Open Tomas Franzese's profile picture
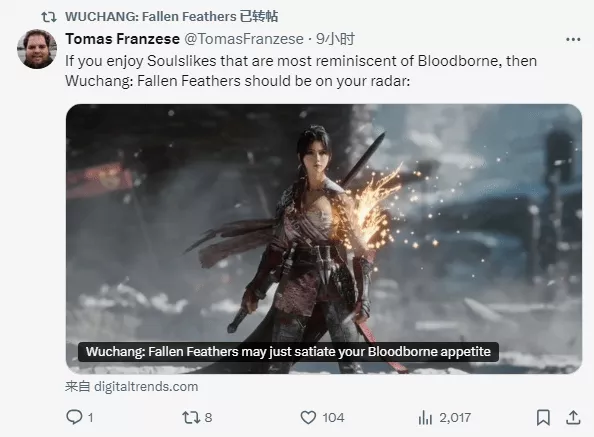 tap(37, 49)
